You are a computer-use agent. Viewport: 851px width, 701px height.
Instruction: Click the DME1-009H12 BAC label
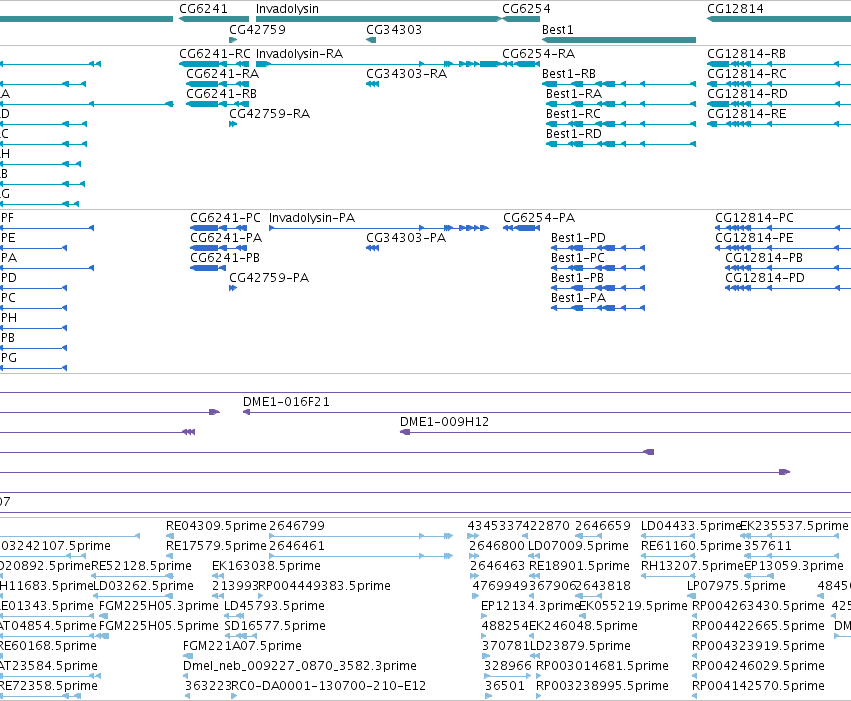444,422
